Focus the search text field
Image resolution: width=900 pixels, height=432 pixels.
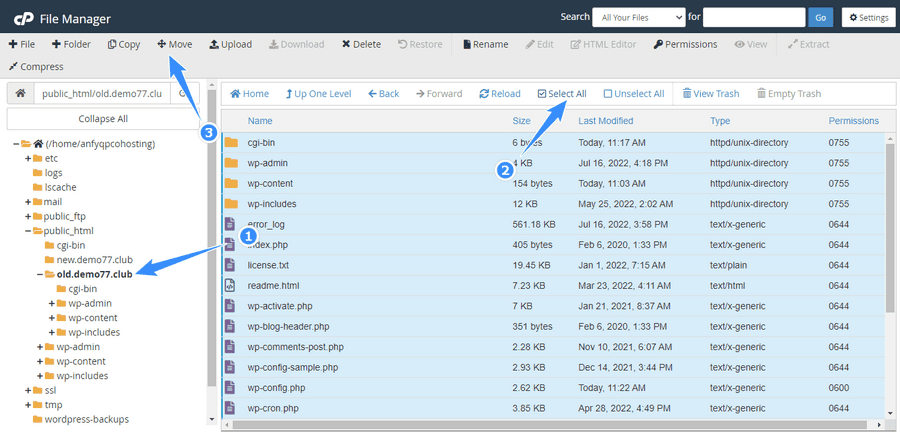tap(754, 18)
